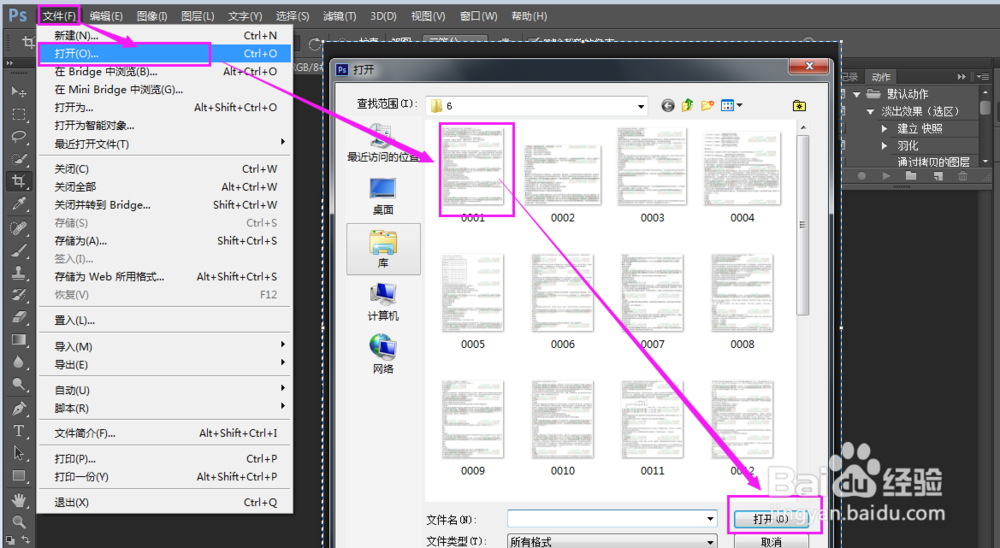The height and width of the screenshot is (548, 1000).
Task: Open Desktop location in dialog sidebar
Action: coord(383,195)
